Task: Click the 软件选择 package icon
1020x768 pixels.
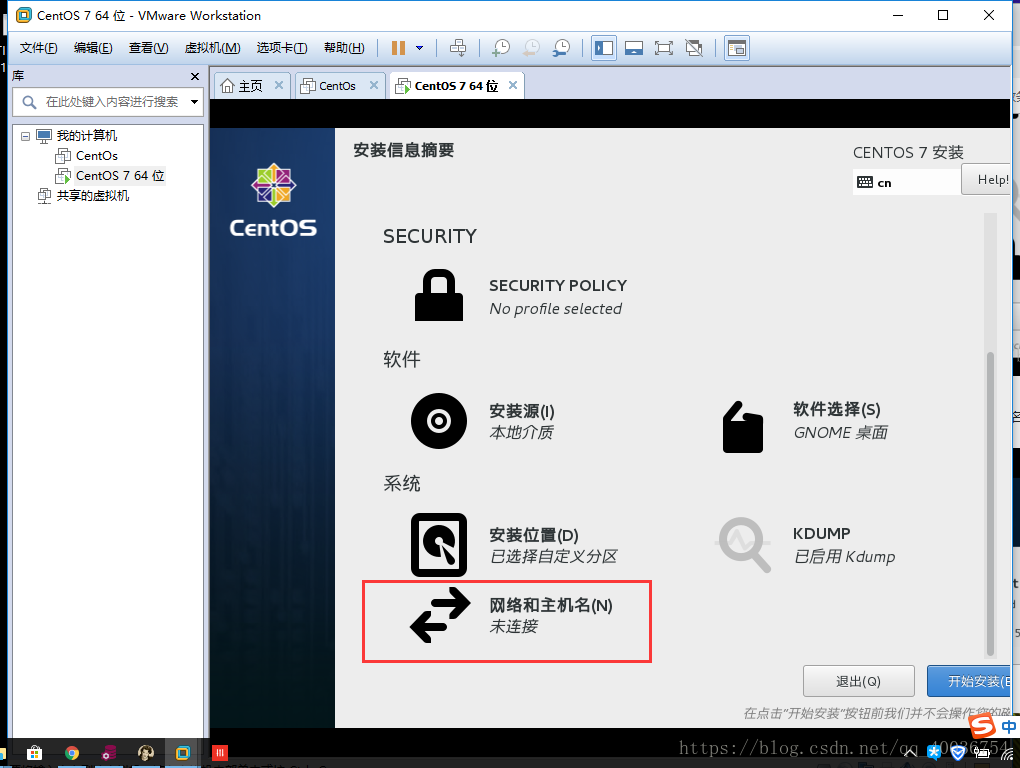Action: coord(743,427)
